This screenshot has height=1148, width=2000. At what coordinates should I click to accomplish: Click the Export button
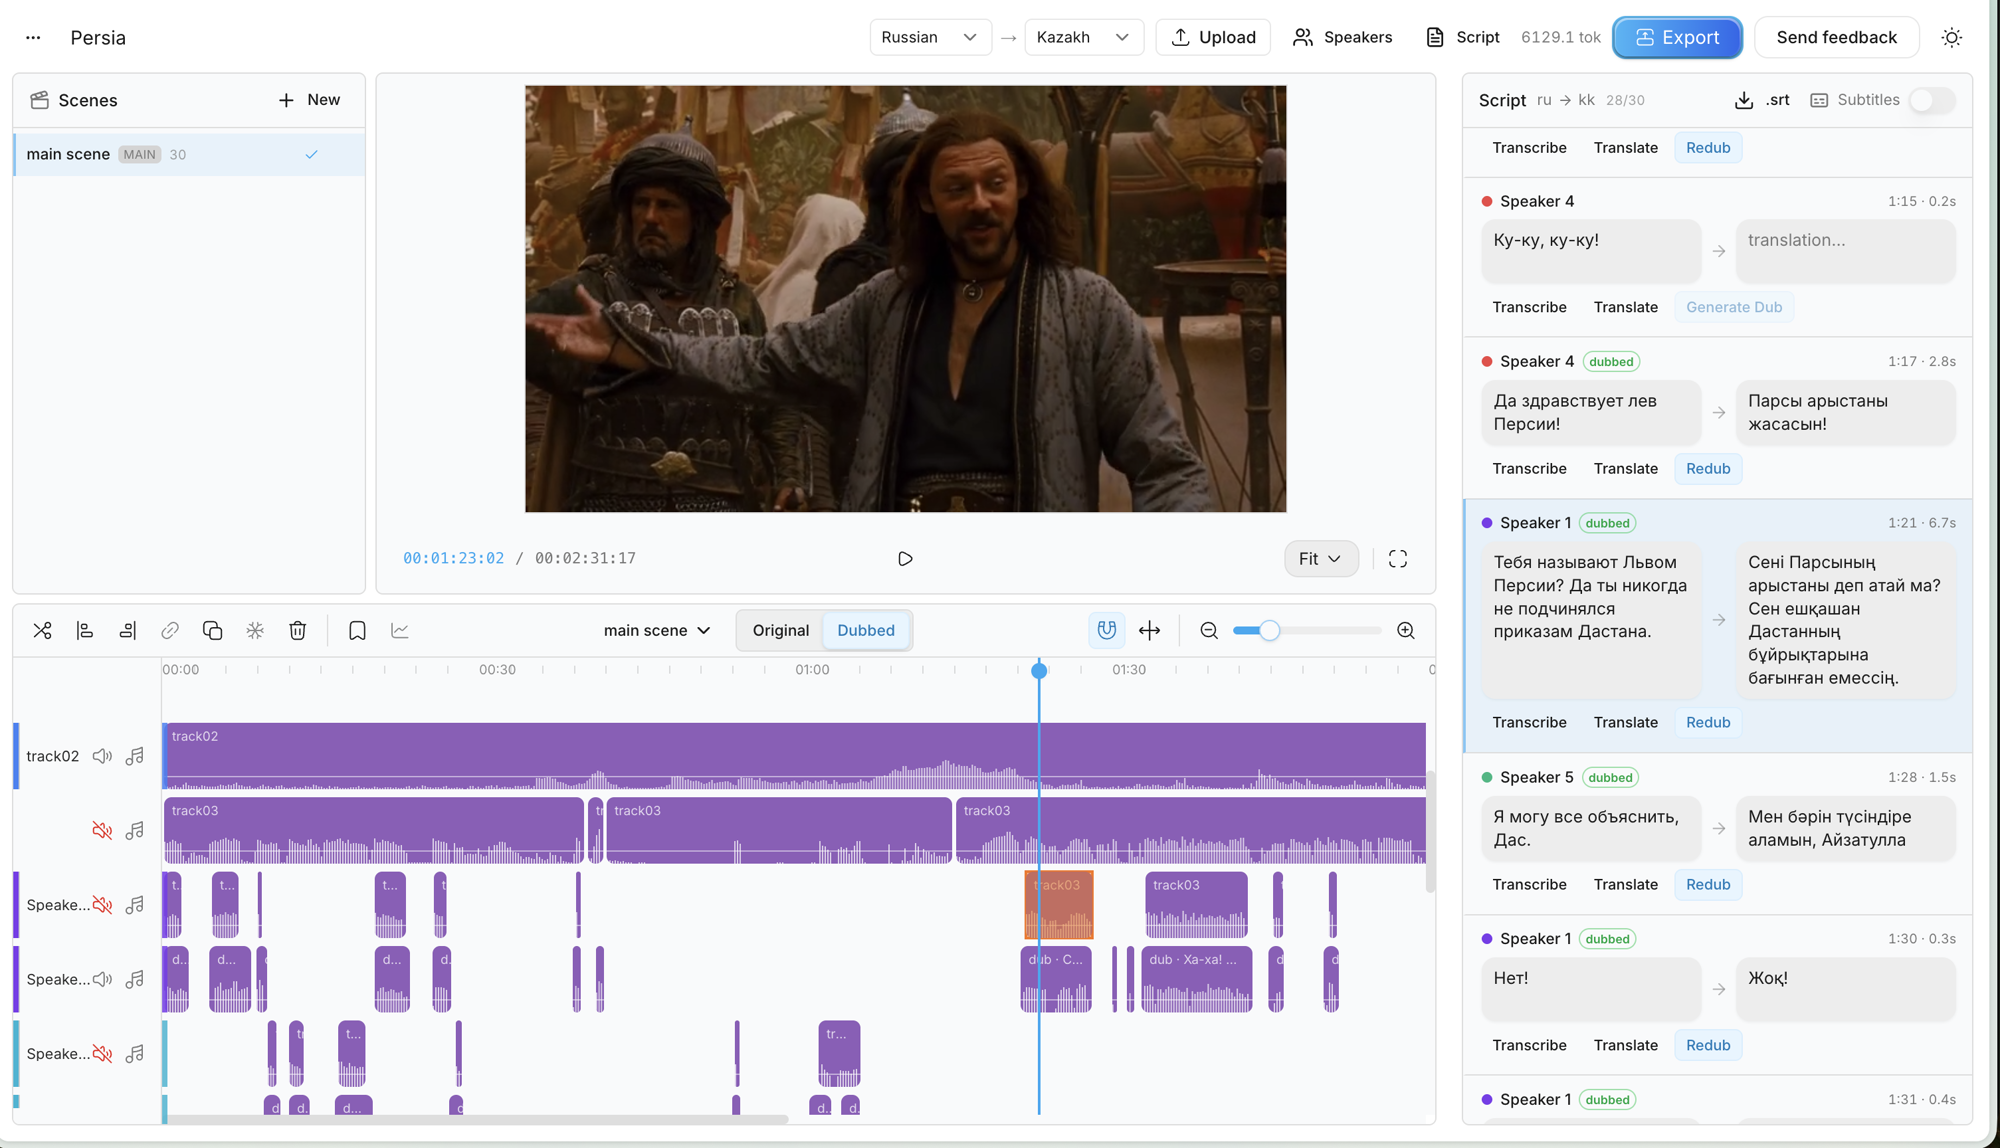(1677, 37)
